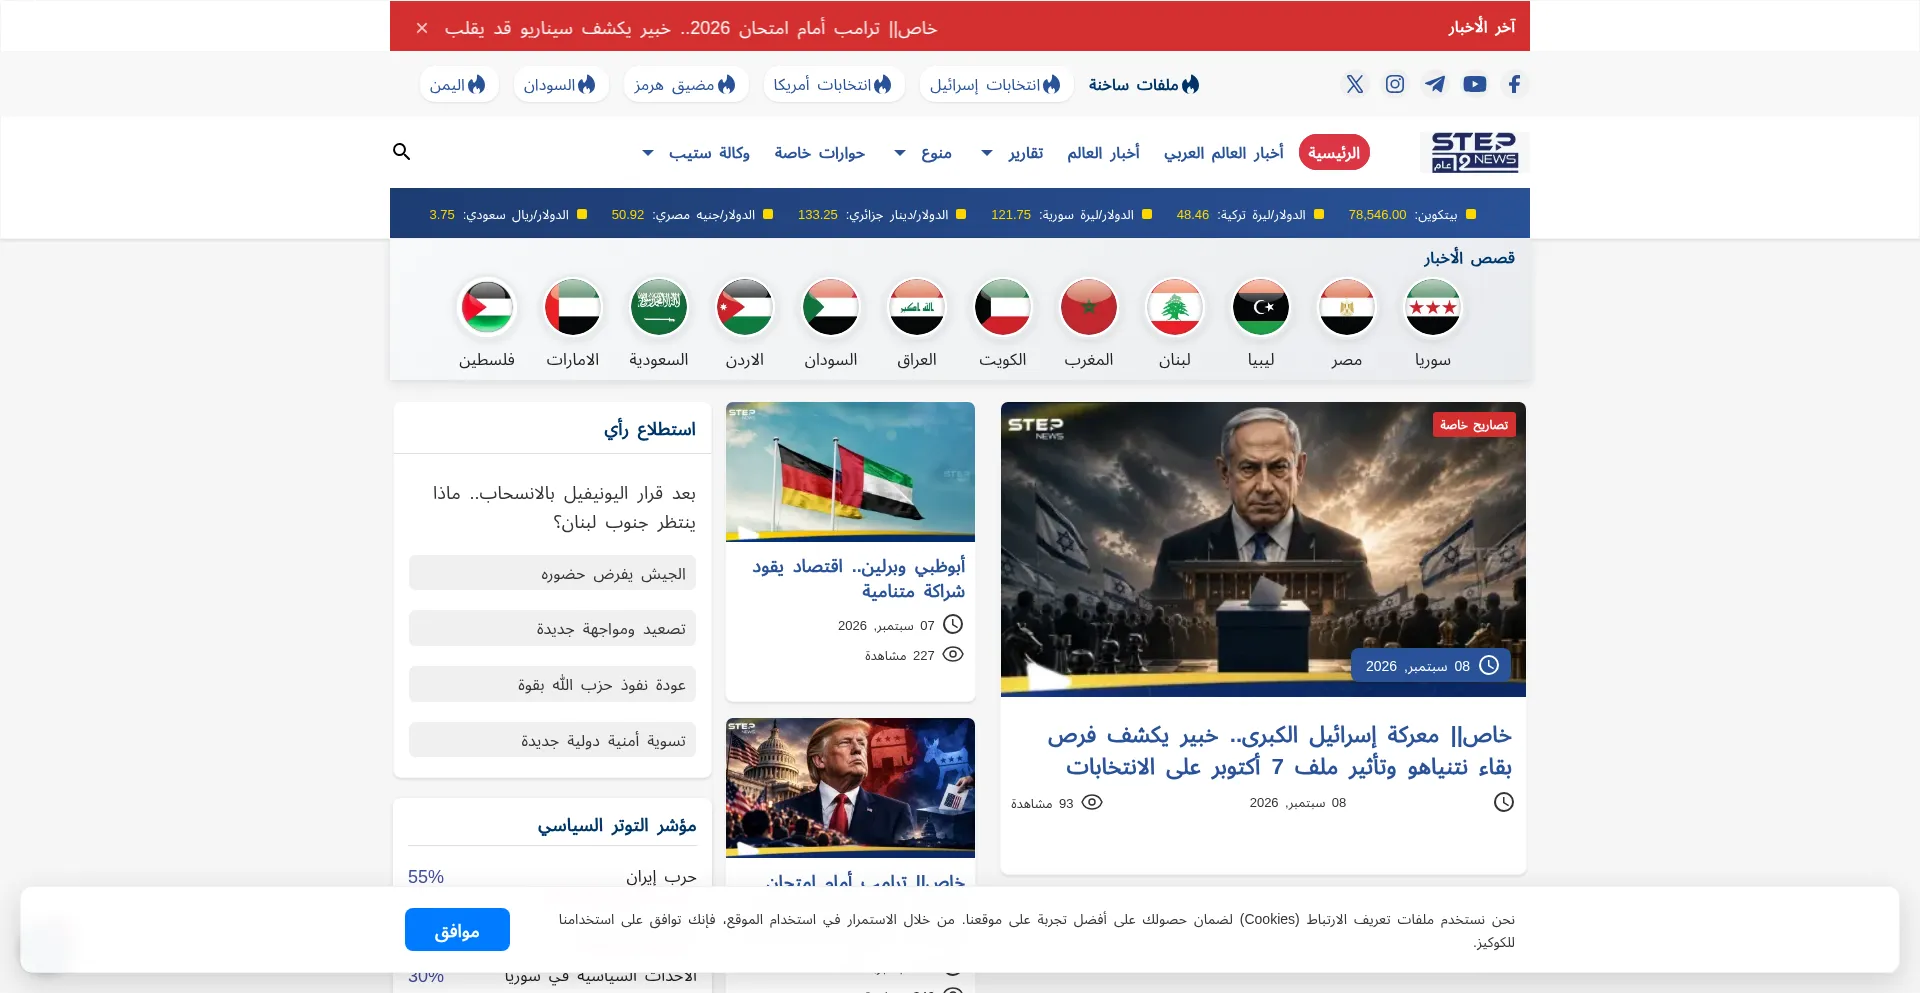Open the X (Twitter) social icon
Screen dimensions: 1920x993
[x=1355, y=84]
